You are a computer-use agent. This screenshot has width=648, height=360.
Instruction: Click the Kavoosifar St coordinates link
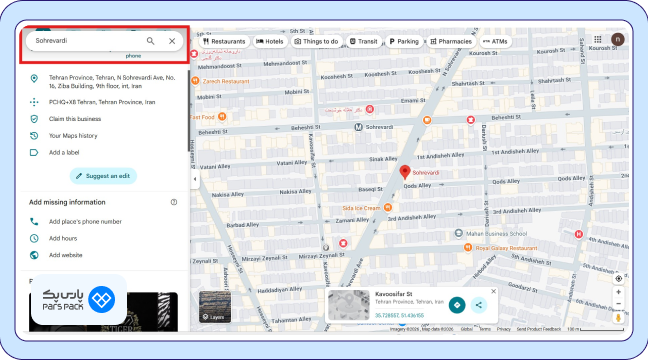tap(399, 315)
